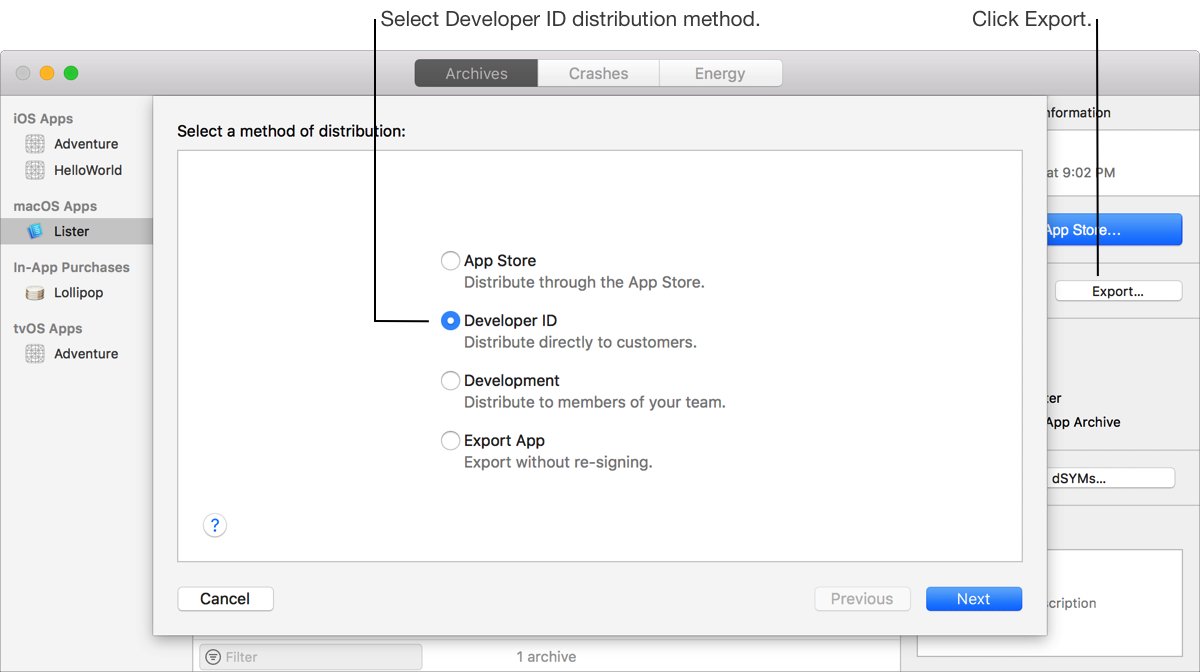
Task: Select the Export App radio button
Action: click(451, 441)
